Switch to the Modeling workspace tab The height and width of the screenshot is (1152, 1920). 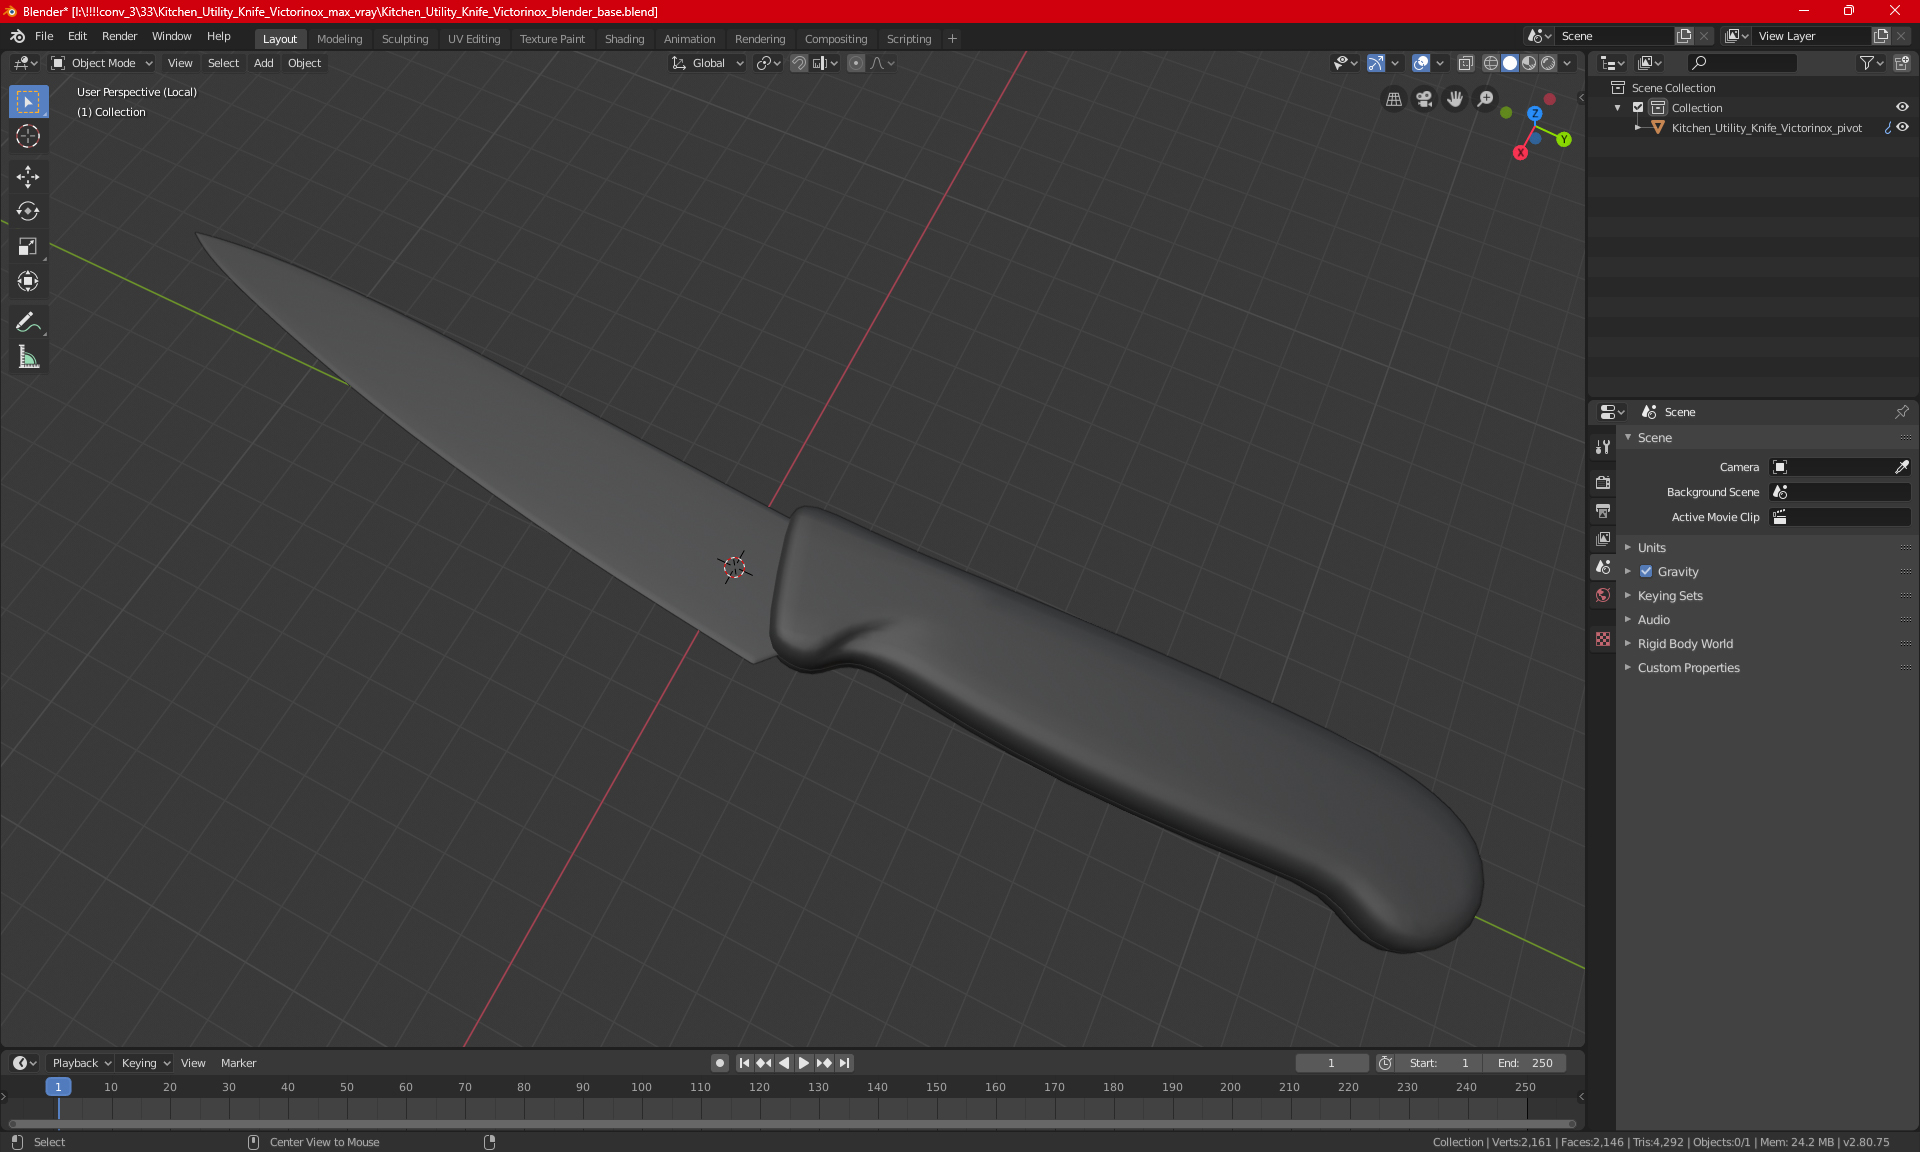[339, 39]
